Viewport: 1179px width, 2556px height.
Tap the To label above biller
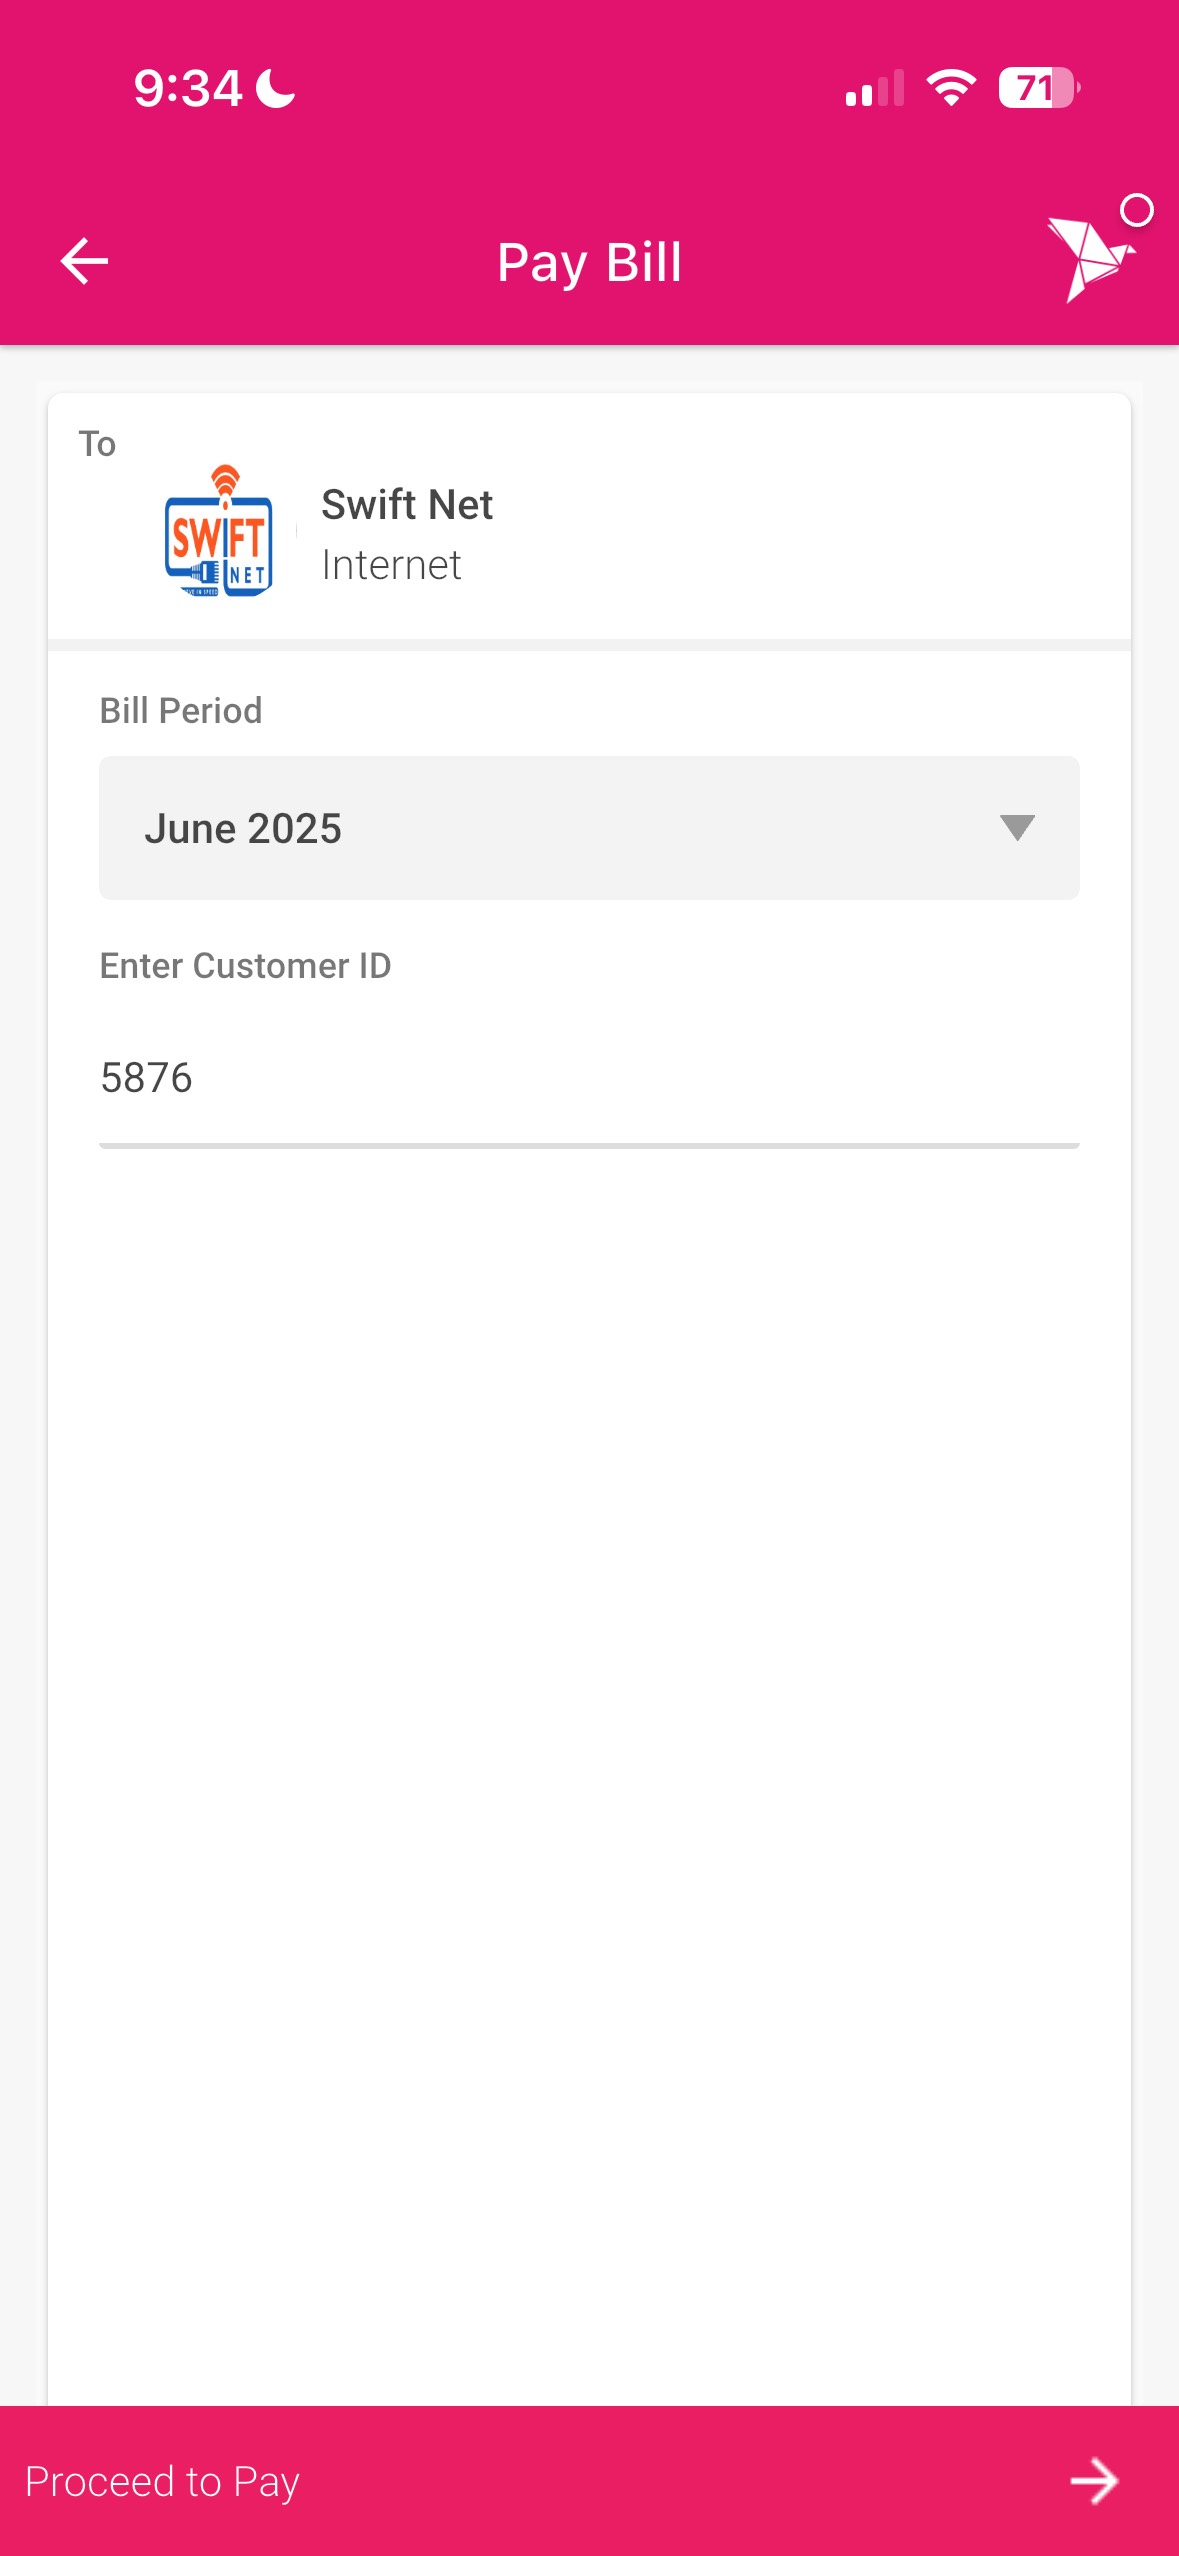click(x=97, y=444)
